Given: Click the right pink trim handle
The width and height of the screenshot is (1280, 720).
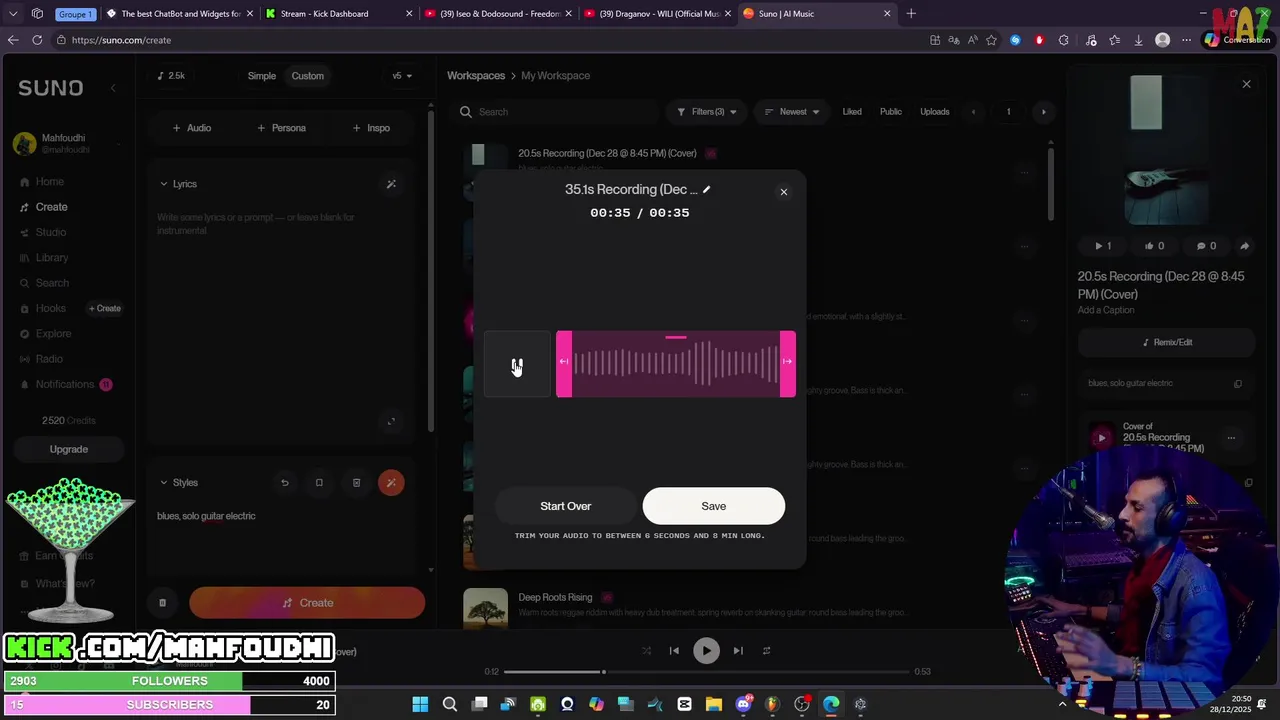Looking at the screenshot, I should [x=788, y=364].
